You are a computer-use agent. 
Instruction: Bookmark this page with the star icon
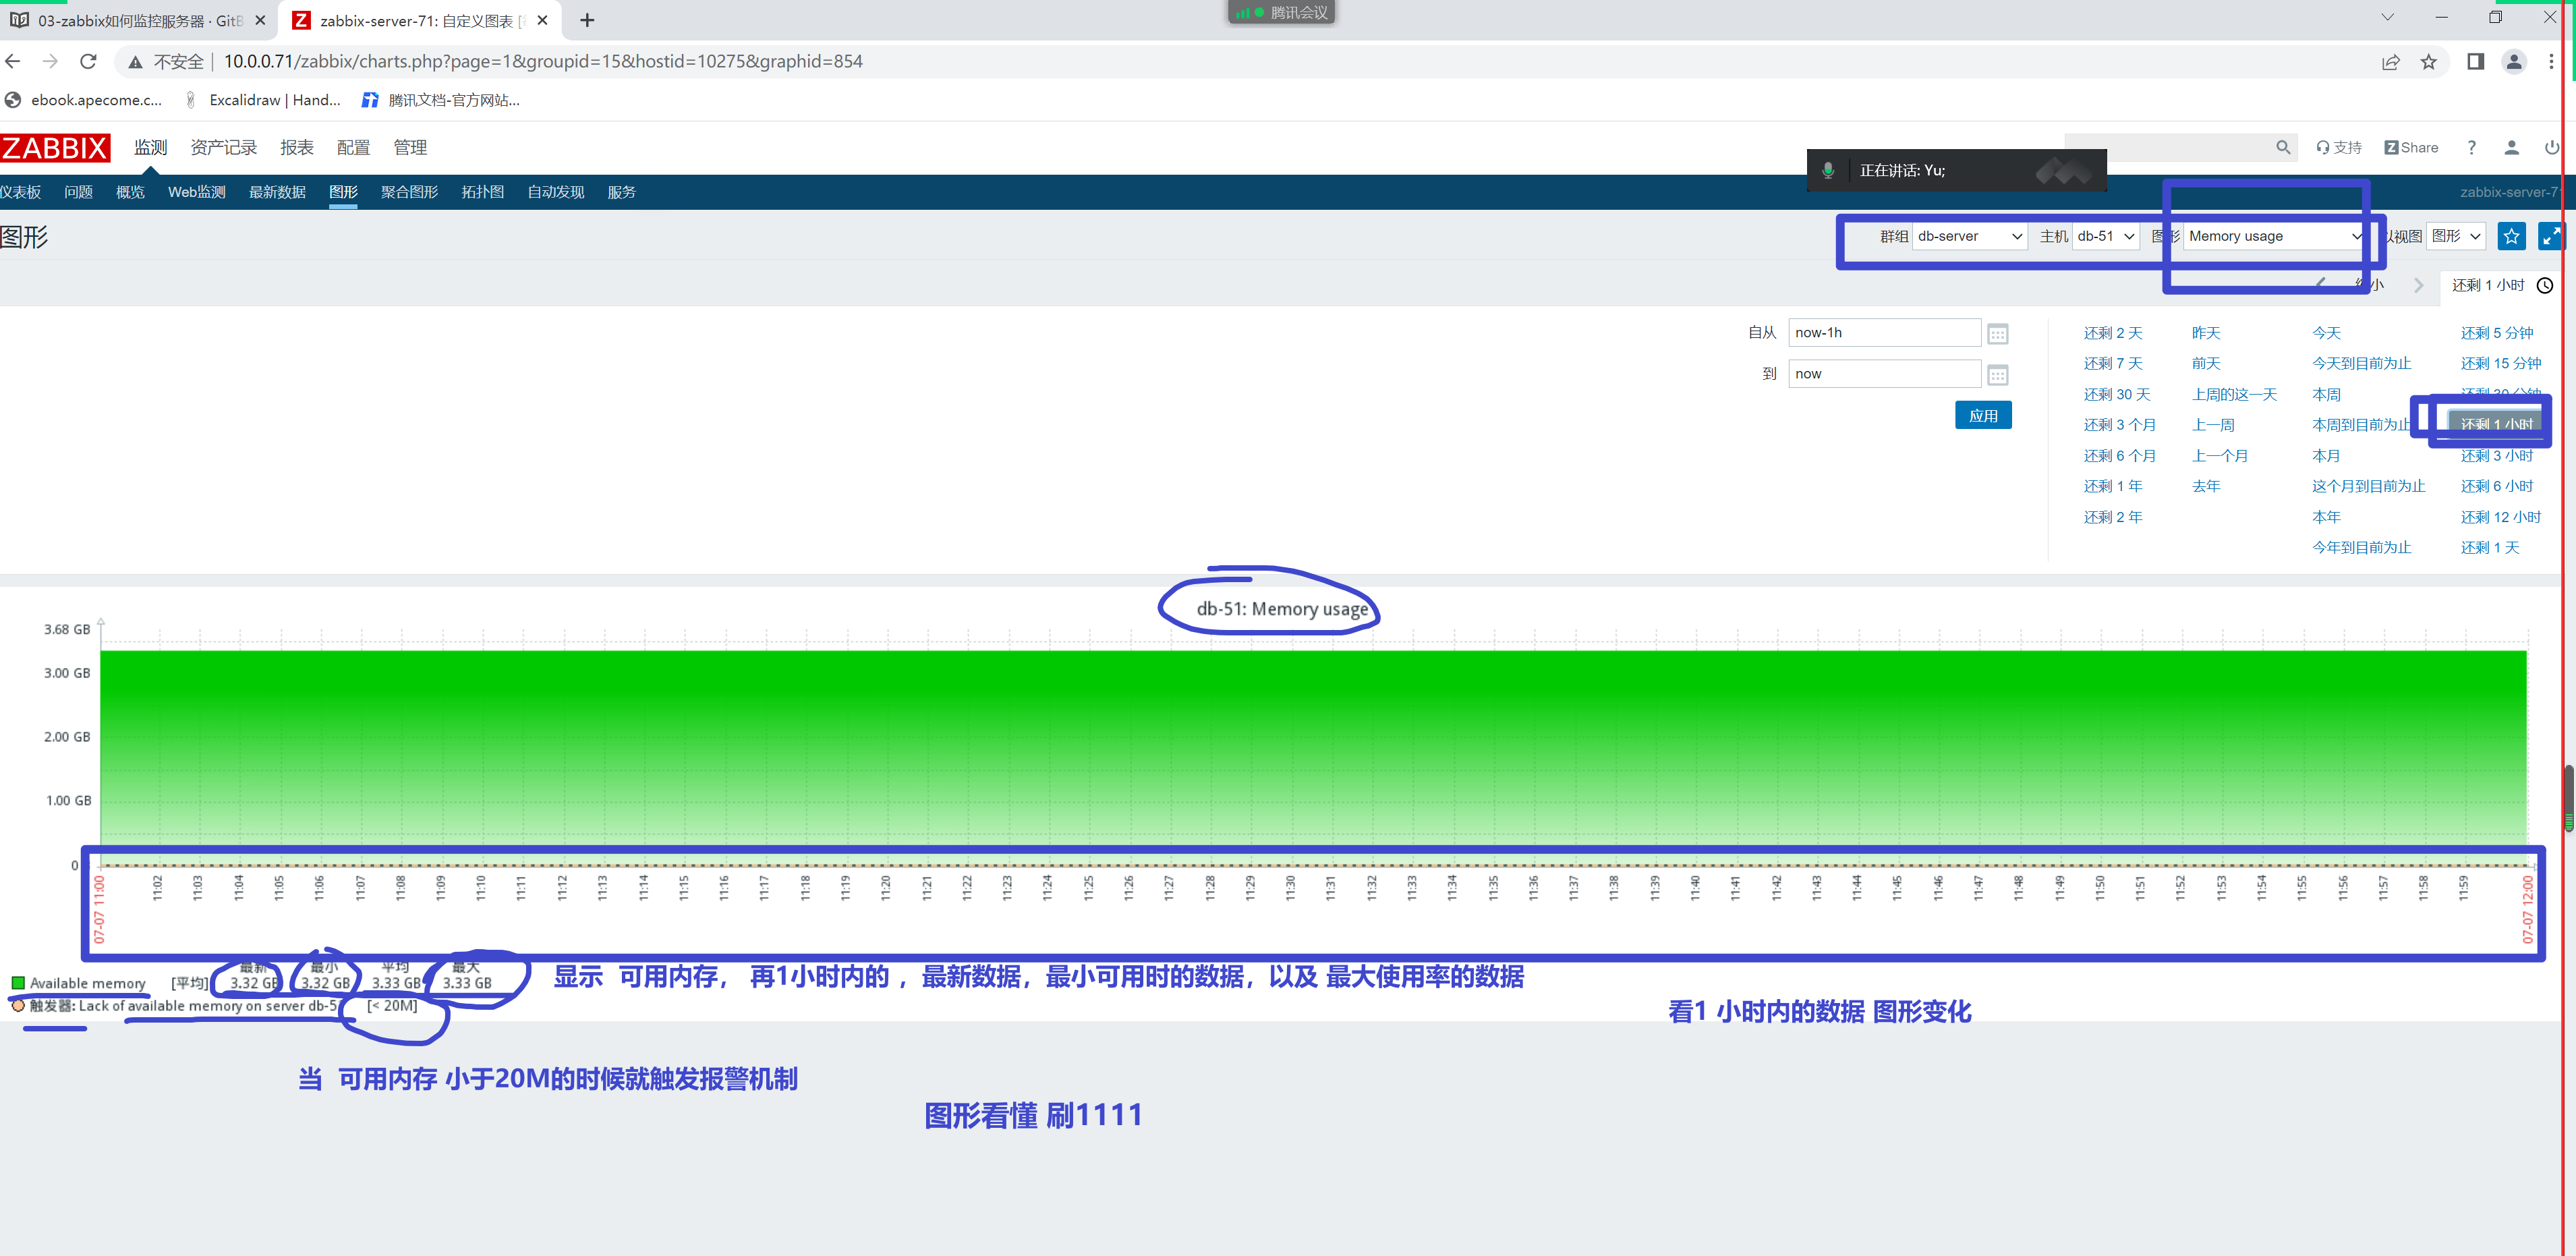tap(2429, 62)
